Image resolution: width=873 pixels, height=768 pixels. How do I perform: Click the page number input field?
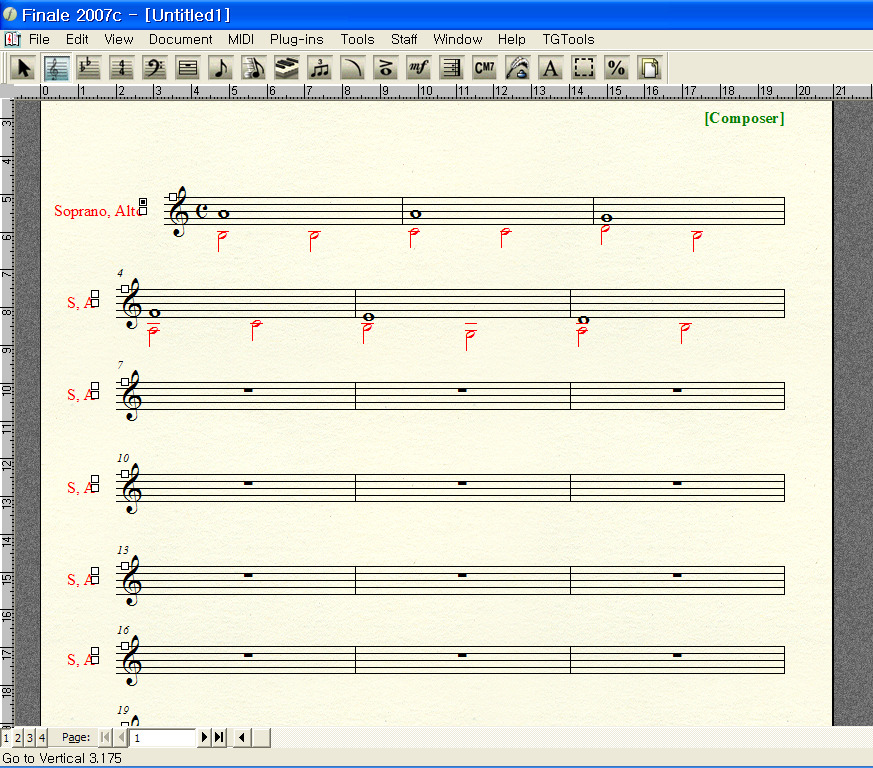163,738
